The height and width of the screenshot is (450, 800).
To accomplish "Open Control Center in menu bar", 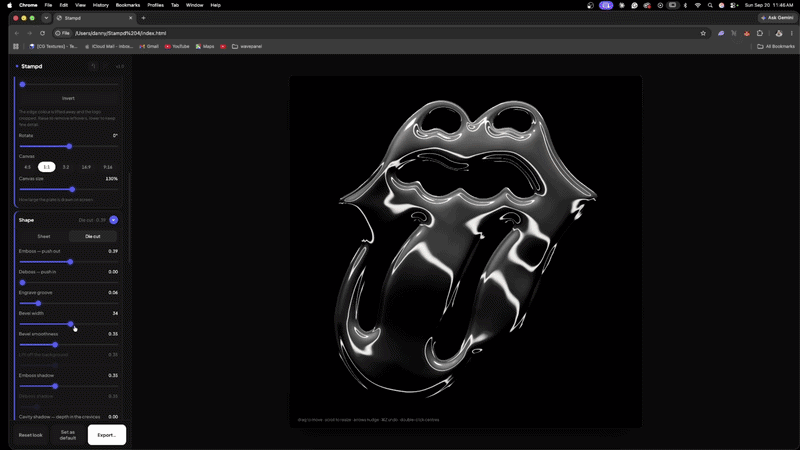I will (734, 5).
